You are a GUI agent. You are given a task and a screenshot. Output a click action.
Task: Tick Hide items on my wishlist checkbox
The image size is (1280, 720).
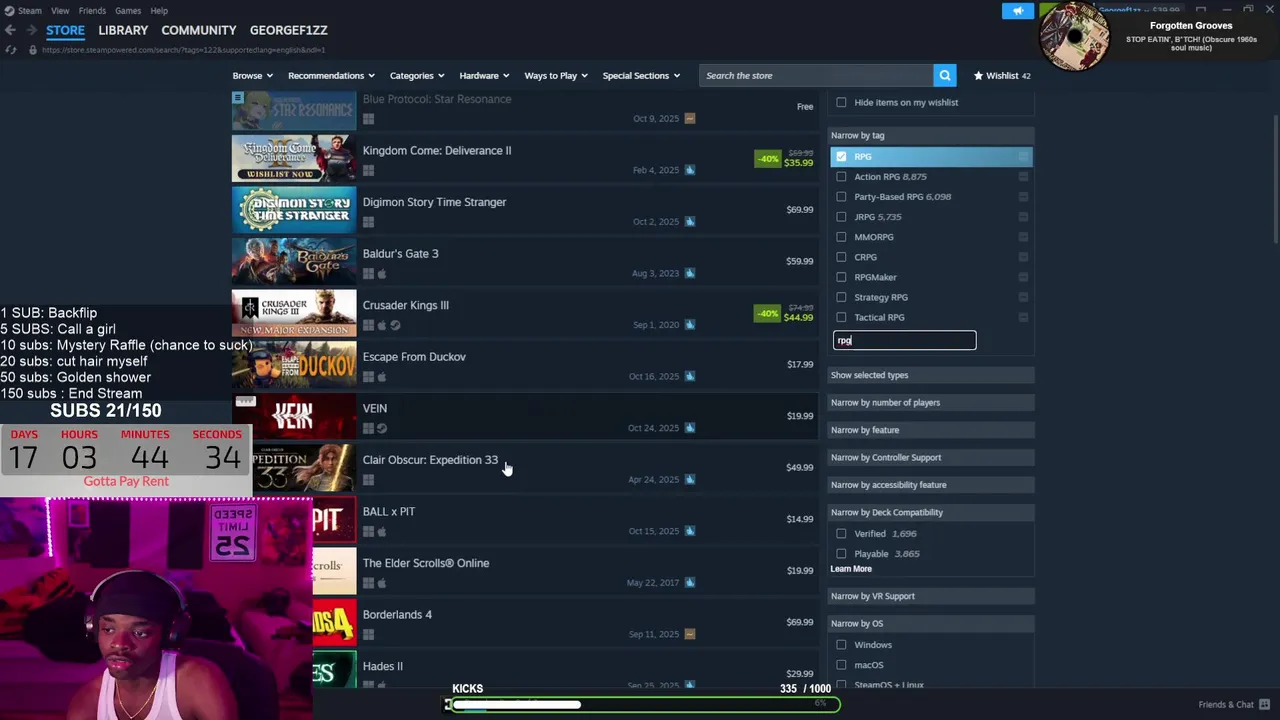[x=841, y=102]
